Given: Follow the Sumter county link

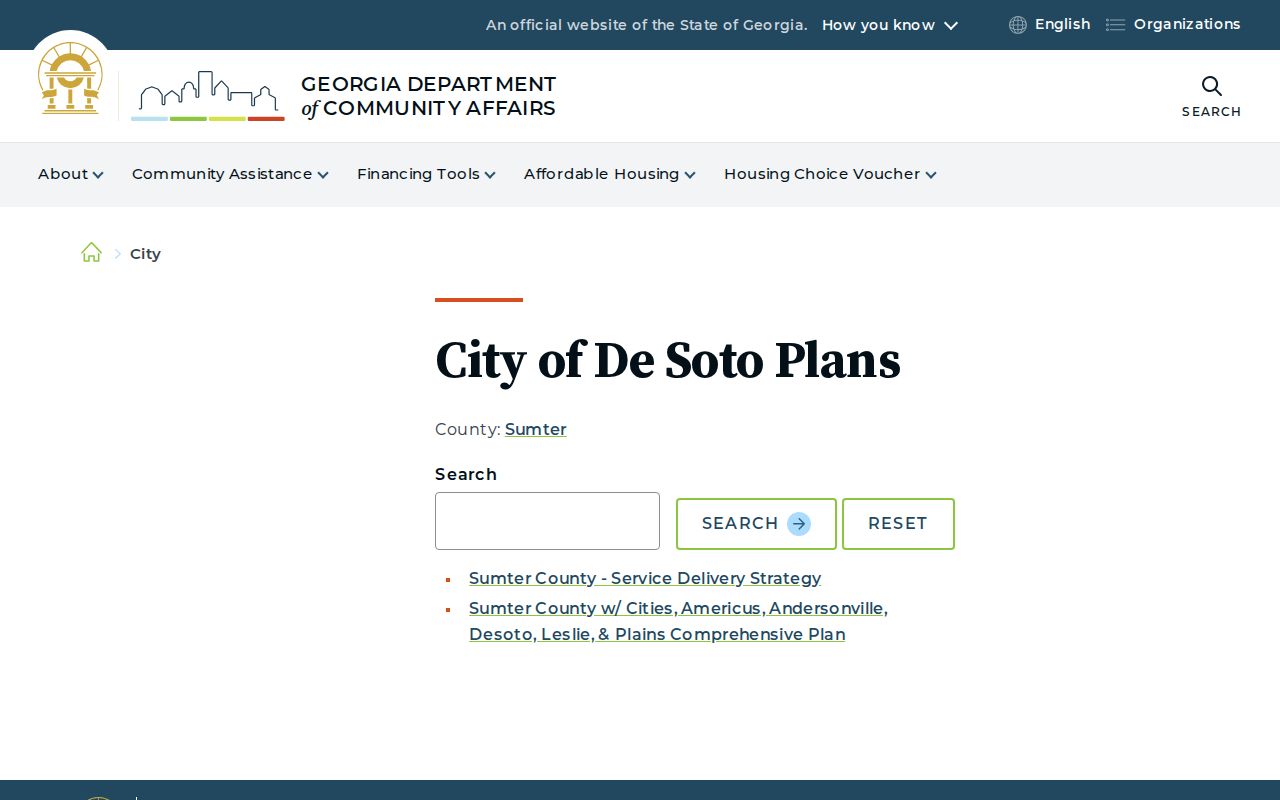Looking at the screenshot, I should [535, 429].
